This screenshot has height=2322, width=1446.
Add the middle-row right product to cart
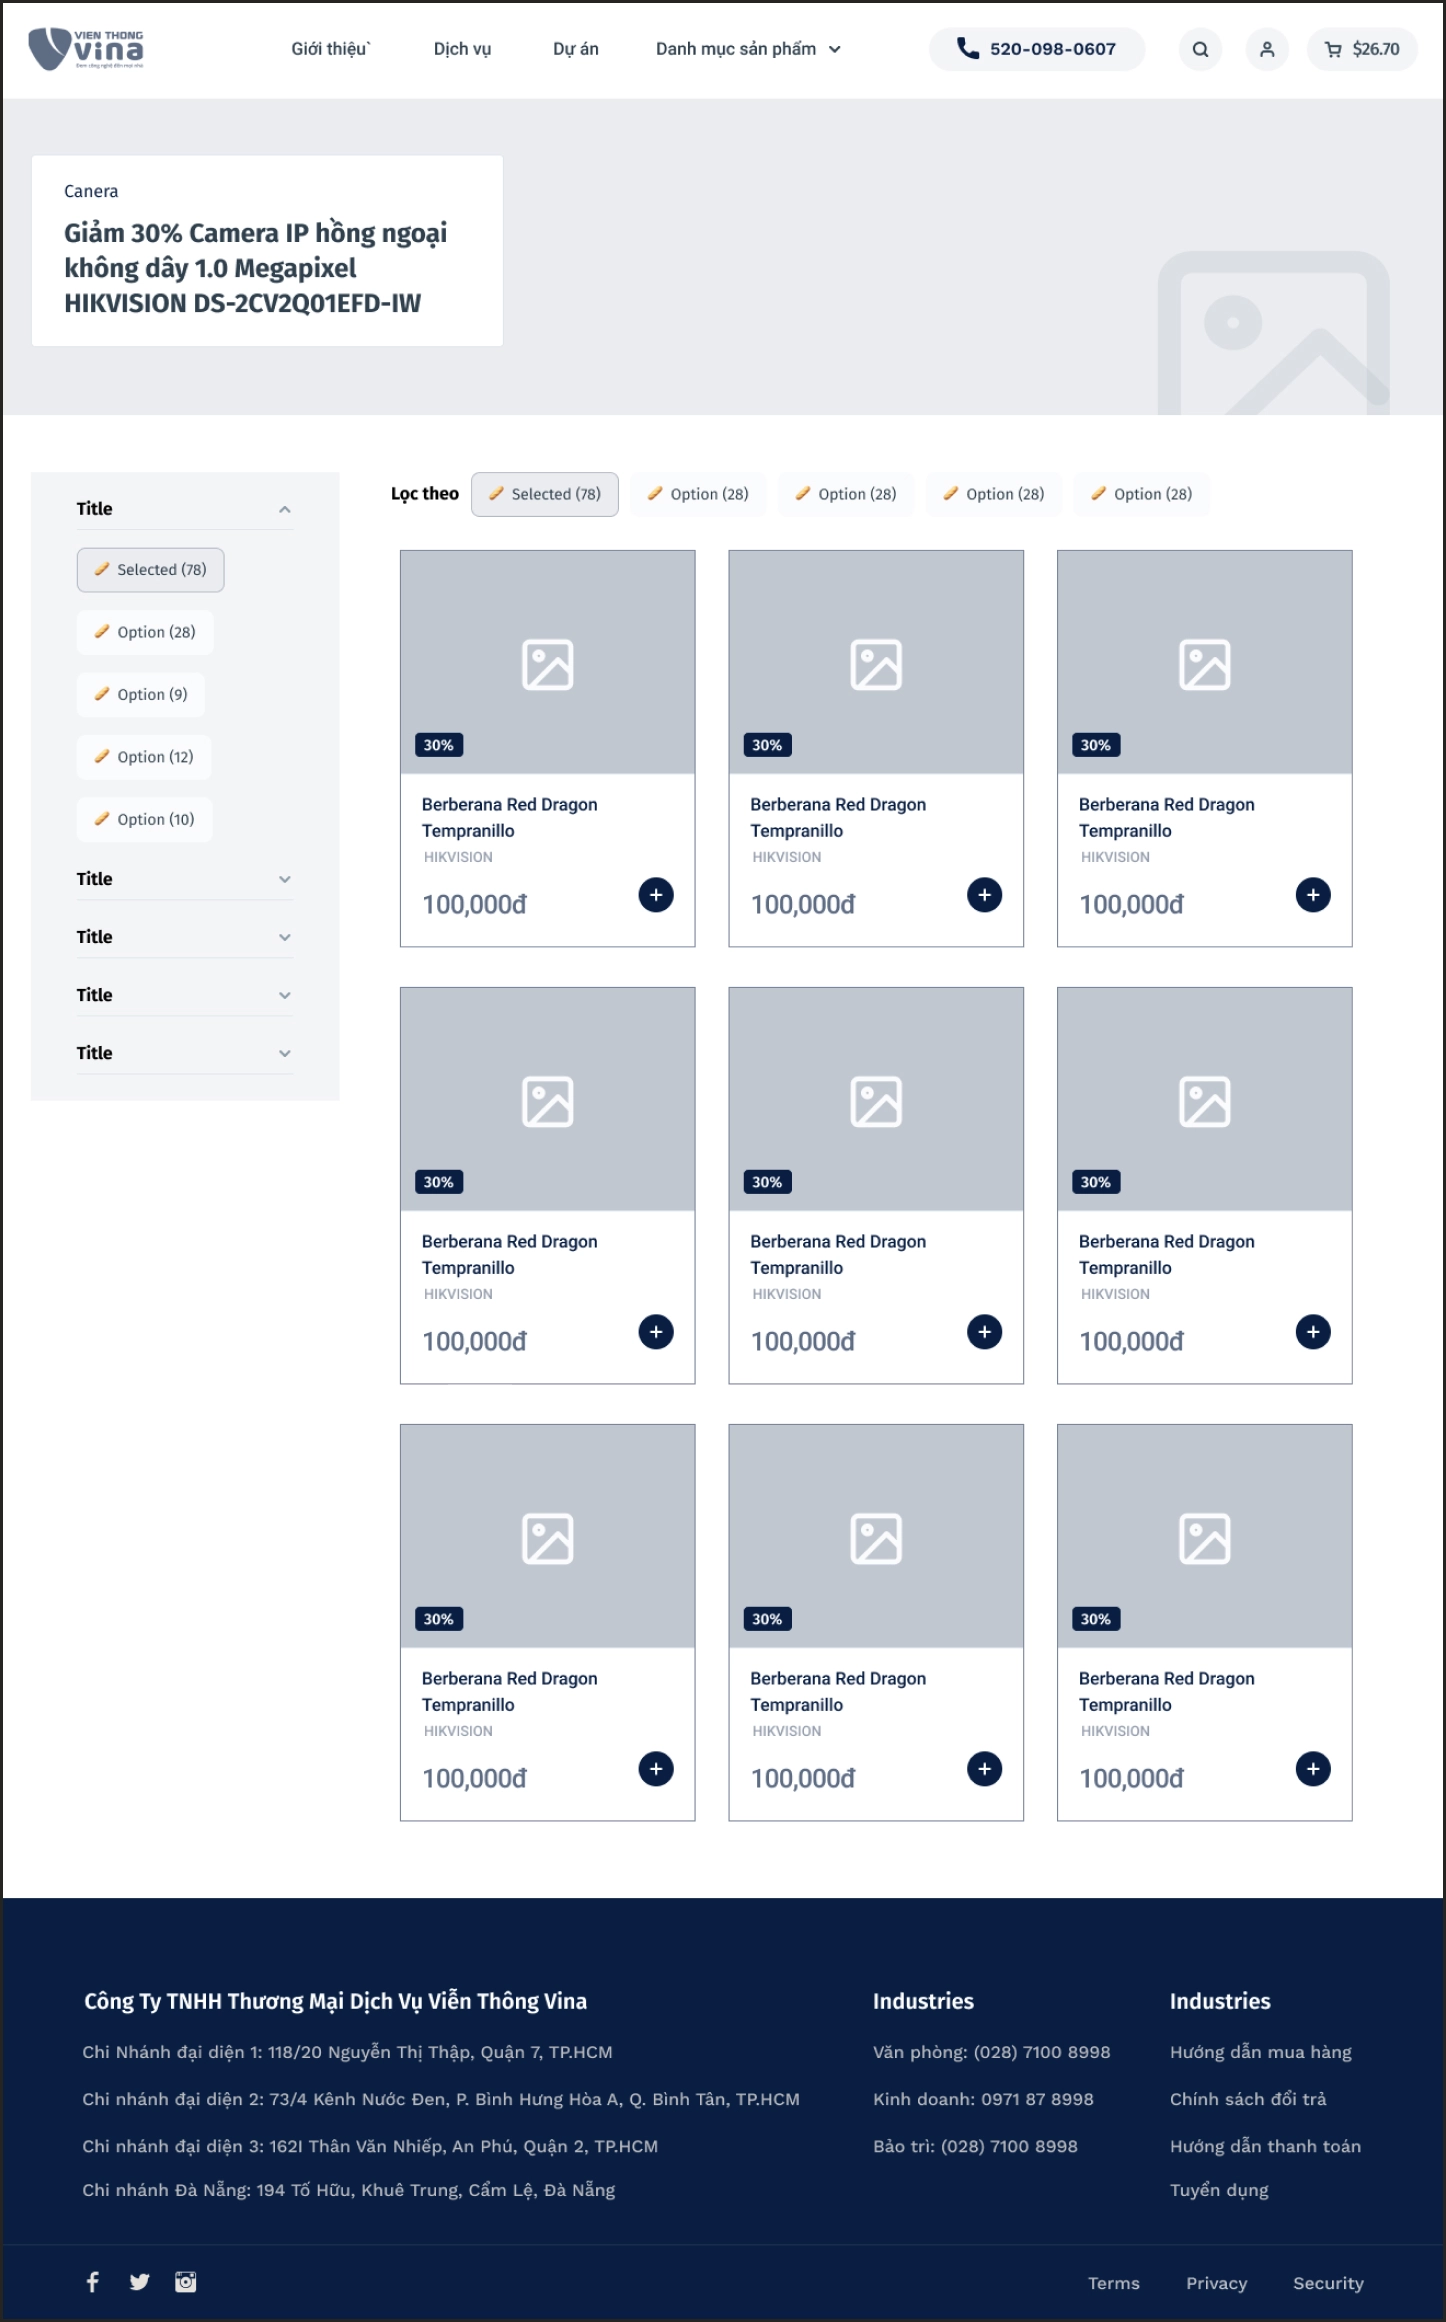point(1313,1332)
